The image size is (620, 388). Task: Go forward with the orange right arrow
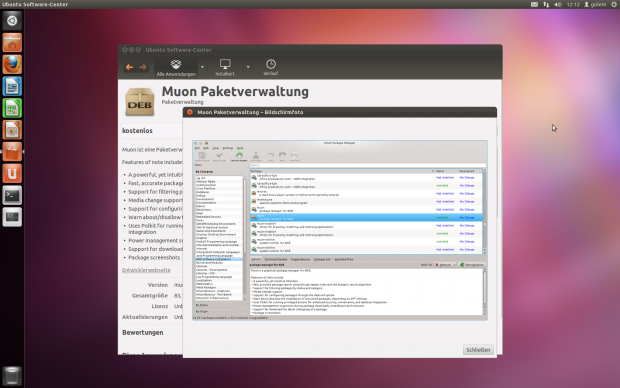[x=143, y=67]
